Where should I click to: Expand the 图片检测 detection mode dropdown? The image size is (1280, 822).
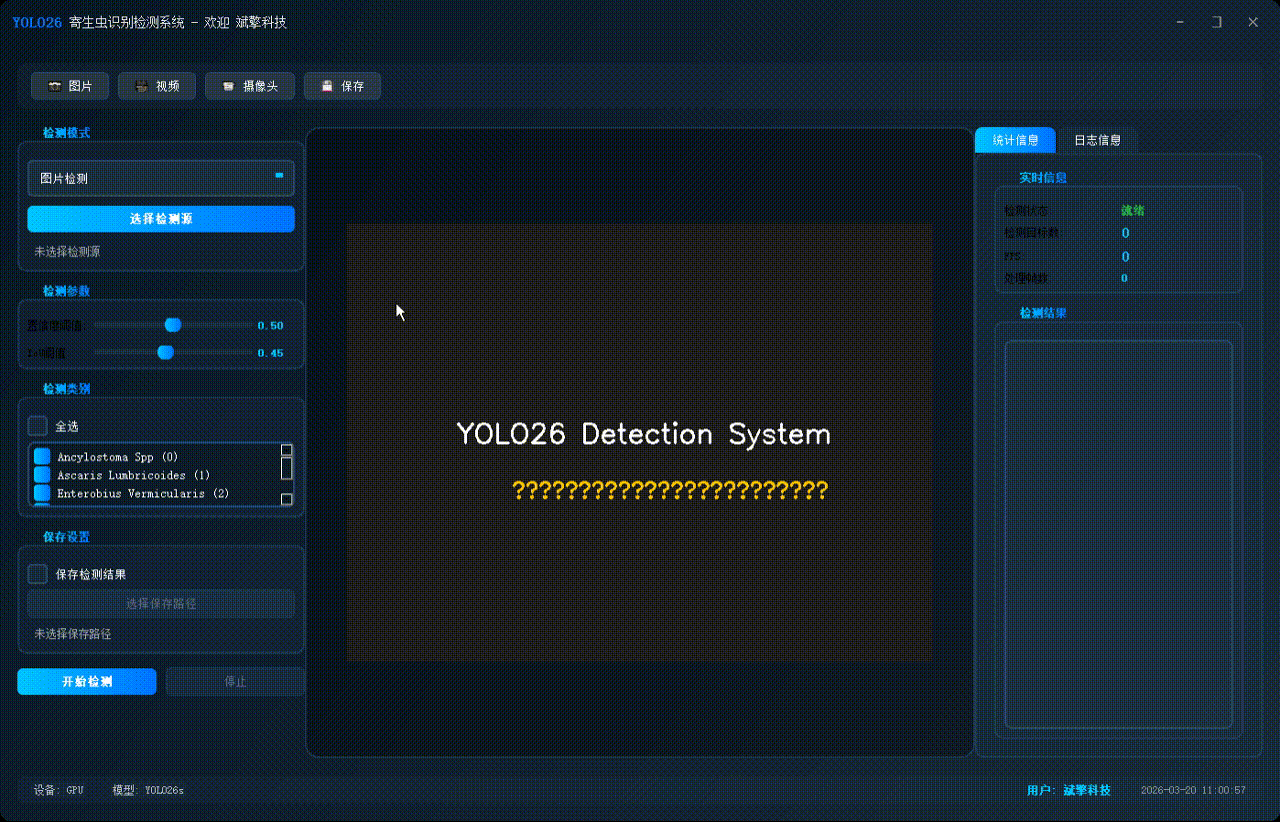pos(161,178)
